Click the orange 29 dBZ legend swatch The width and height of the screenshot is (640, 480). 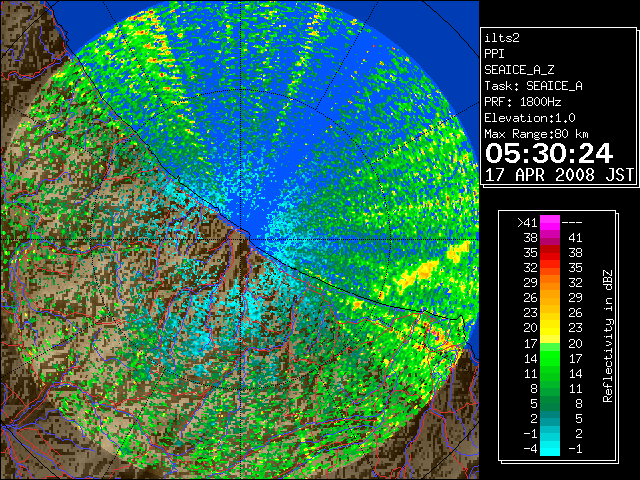(550, 282)
